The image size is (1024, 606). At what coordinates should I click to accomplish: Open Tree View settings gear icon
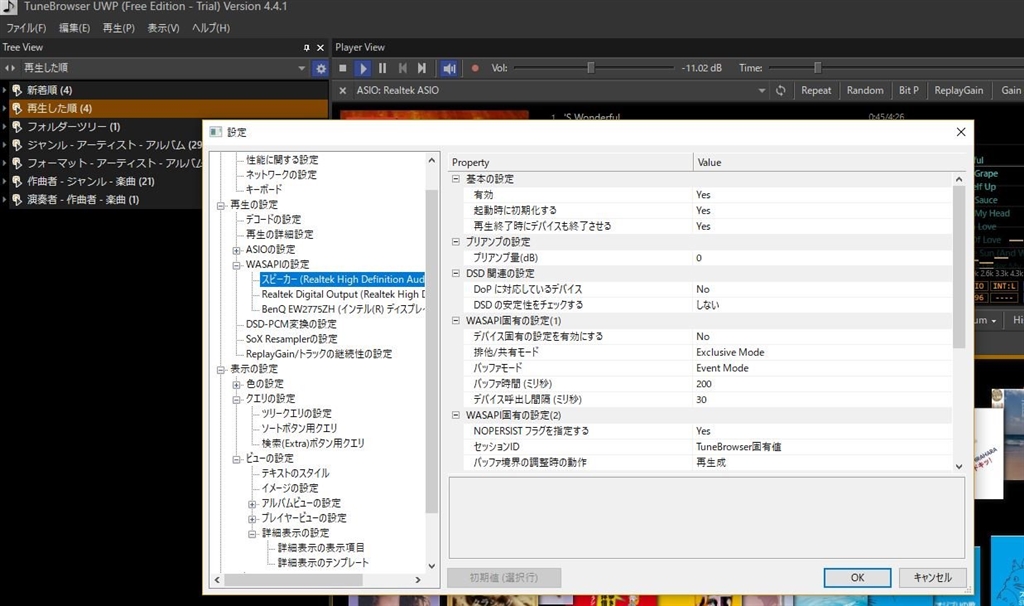[x=320, y=68]
